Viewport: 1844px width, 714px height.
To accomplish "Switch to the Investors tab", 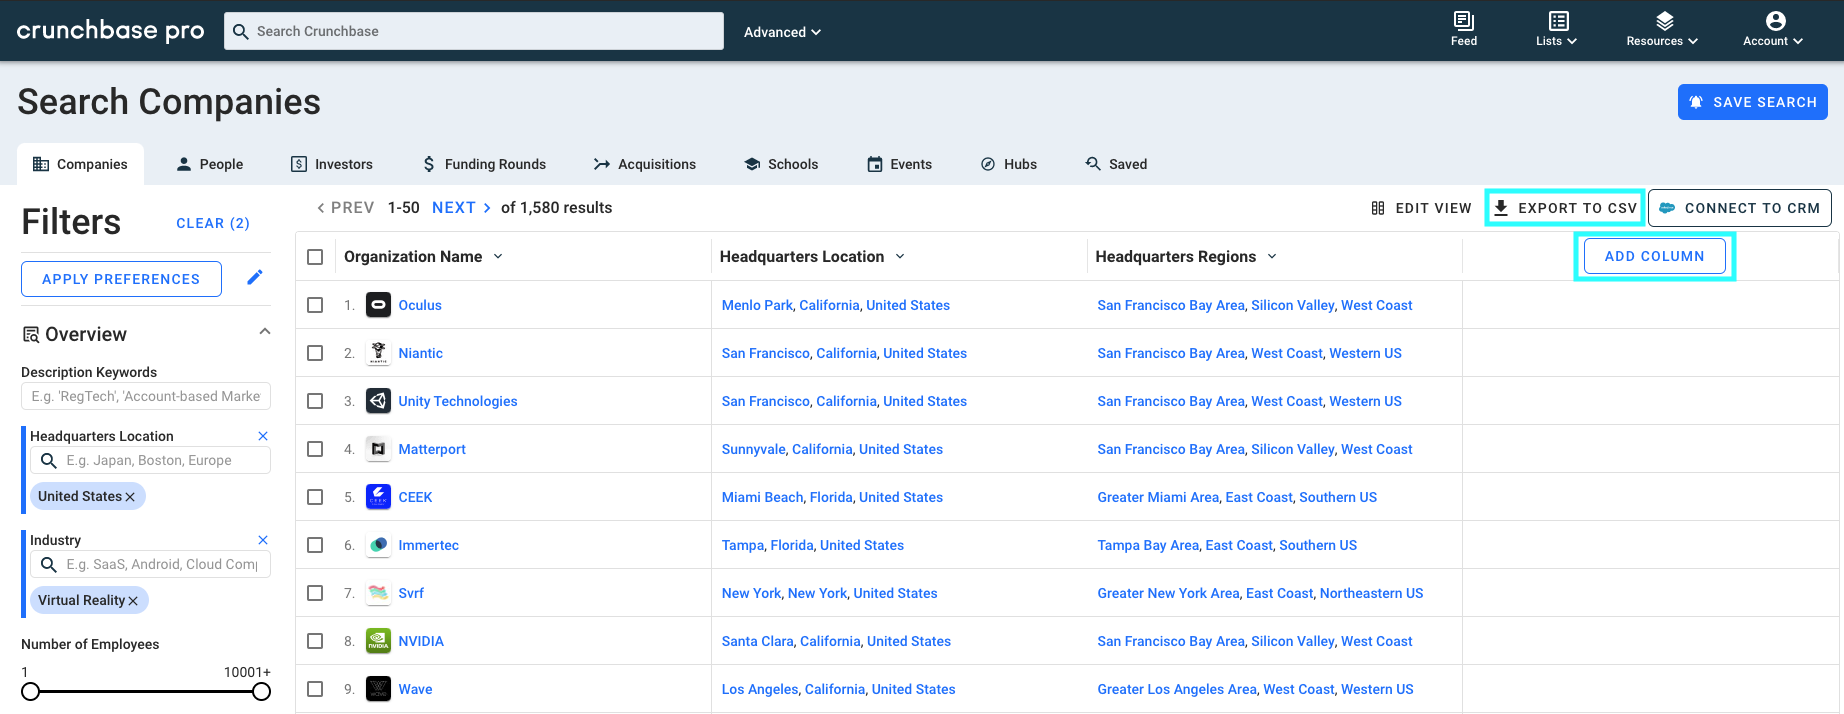I will [x=332, y=164].
